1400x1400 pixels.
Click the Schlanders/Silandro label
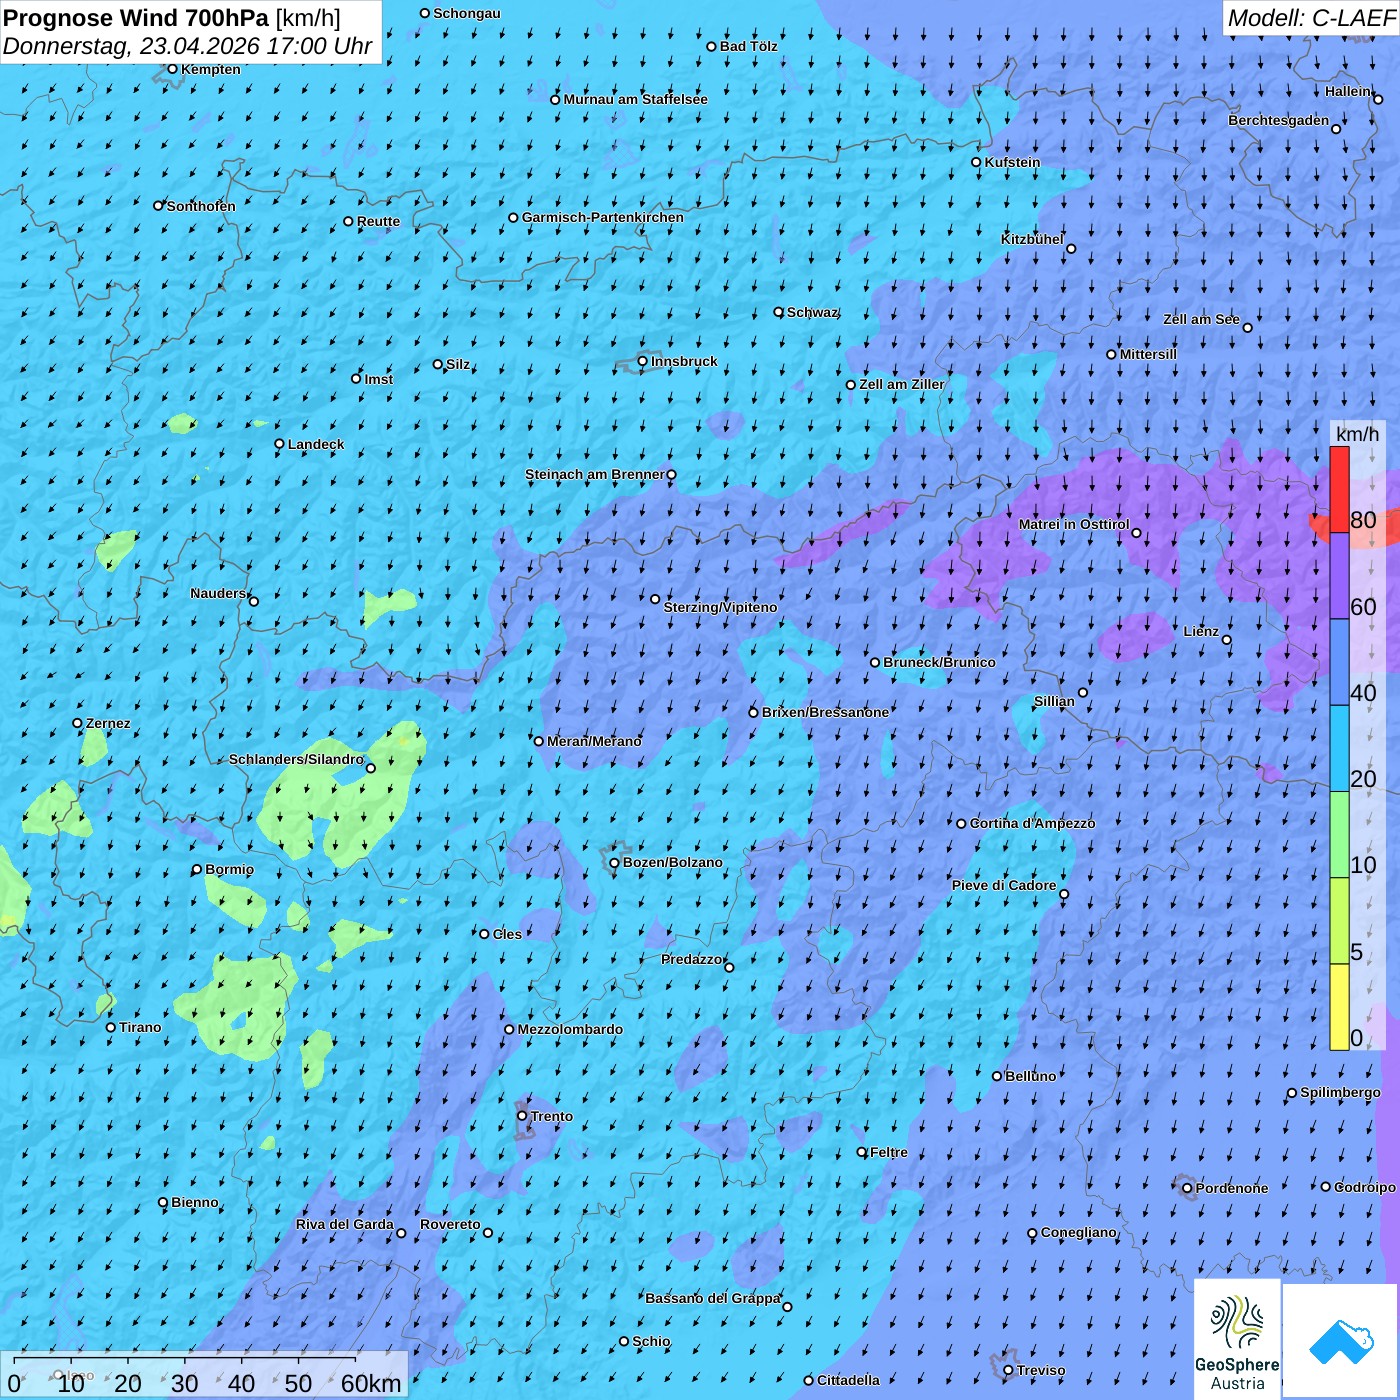296,759
